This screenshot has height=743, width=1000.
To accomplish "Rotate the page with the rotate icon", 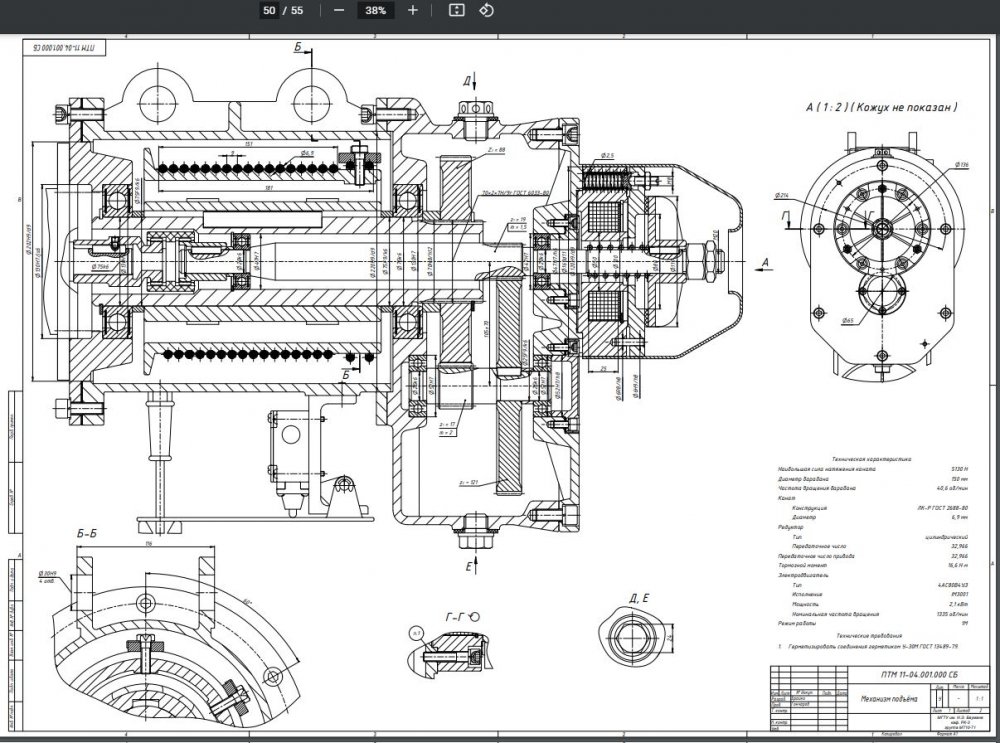I will (487, 10).
